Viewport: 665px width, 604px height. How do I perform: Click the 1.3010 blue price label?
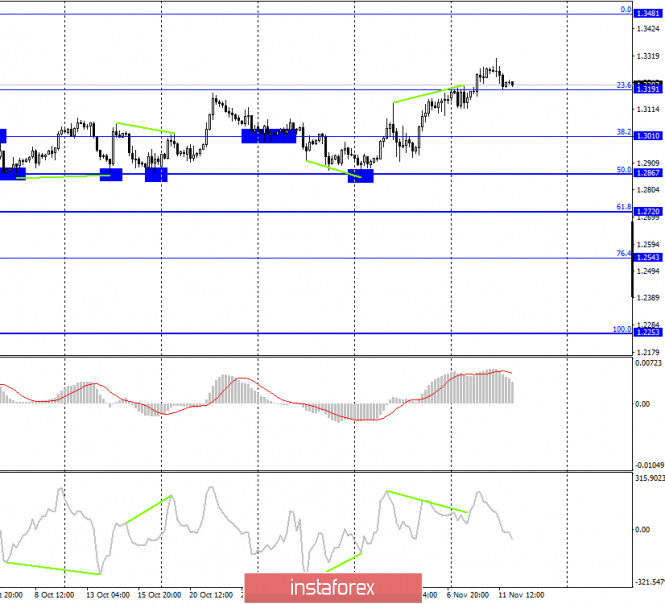648,136
